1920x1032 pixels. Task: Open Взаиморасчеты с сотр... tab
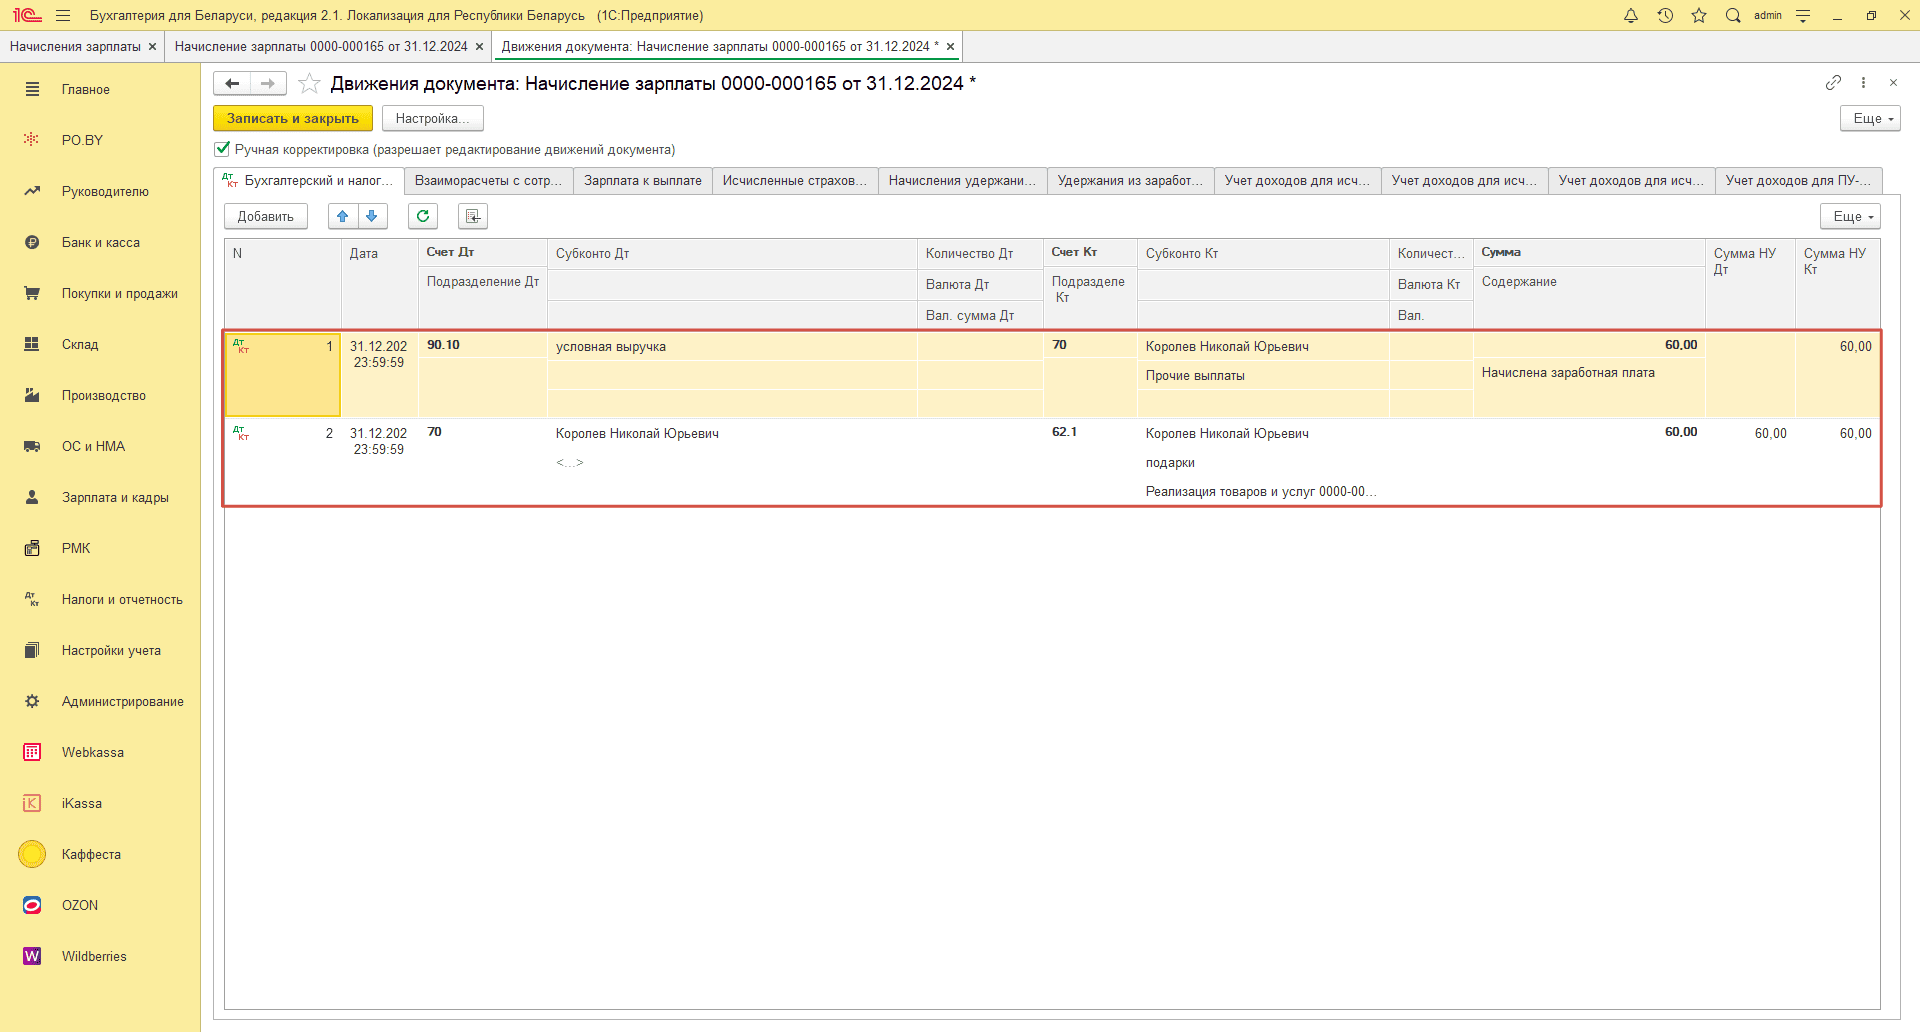point(488,181)
